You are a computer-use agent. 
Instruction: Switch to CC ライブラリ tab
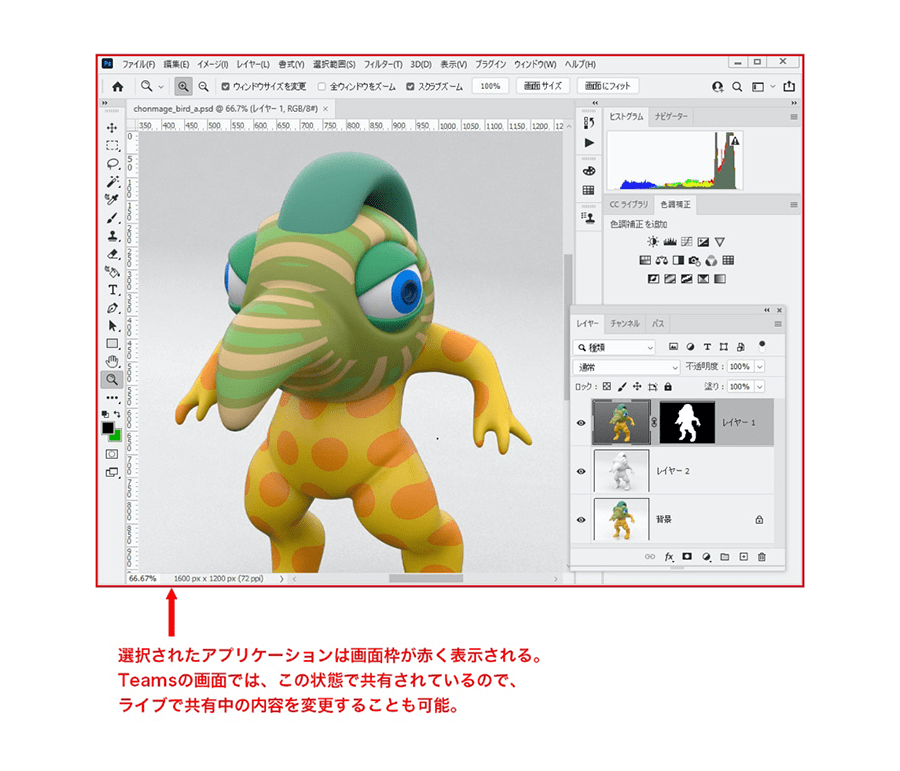628,204
